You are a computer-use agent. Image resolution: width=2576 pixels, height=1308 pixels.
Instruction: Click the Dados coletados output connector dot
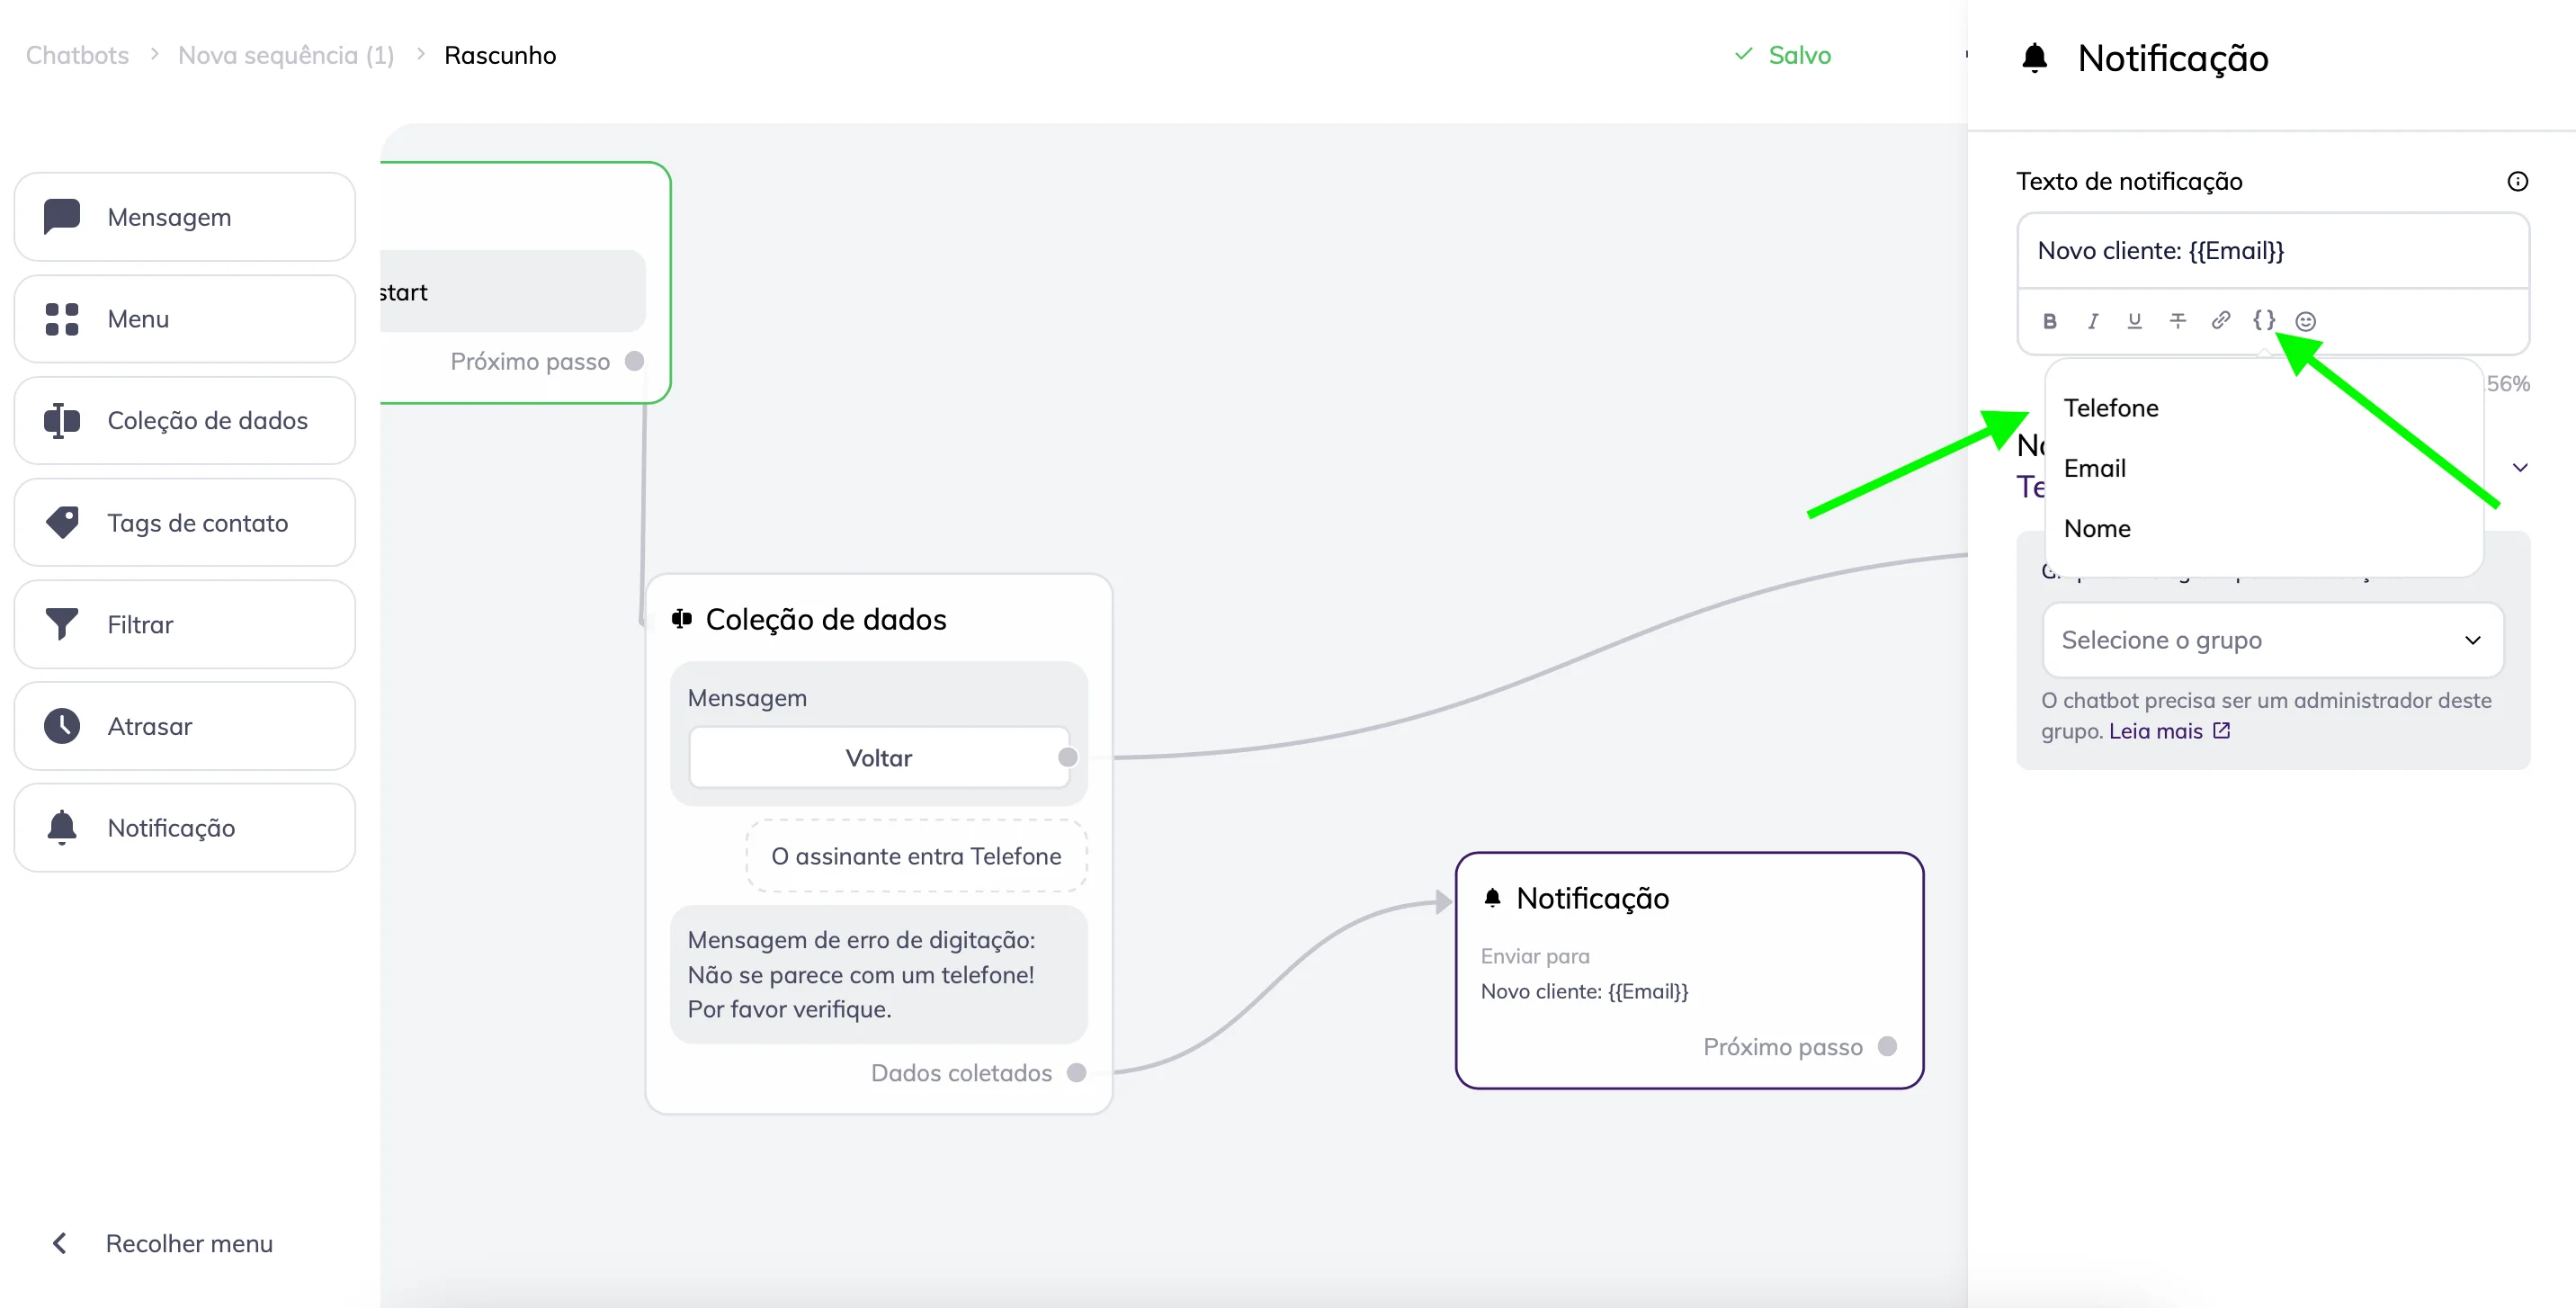[1076, 1073]
